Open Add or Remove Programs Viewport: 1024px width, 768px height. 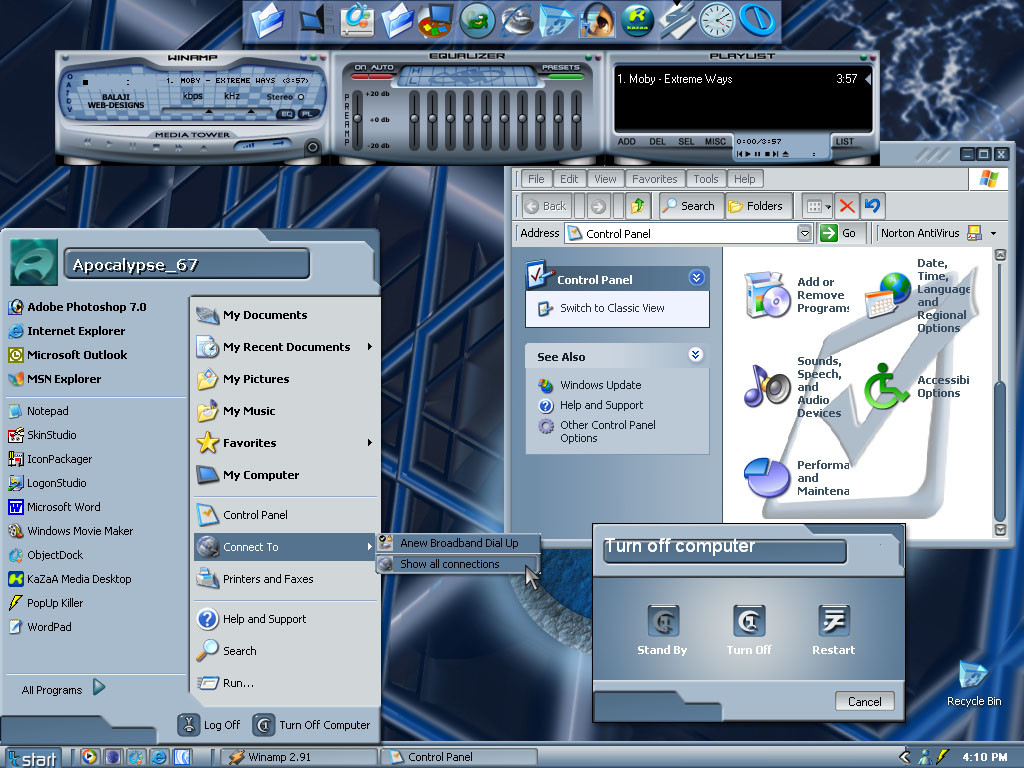click(x=797, y=295)
